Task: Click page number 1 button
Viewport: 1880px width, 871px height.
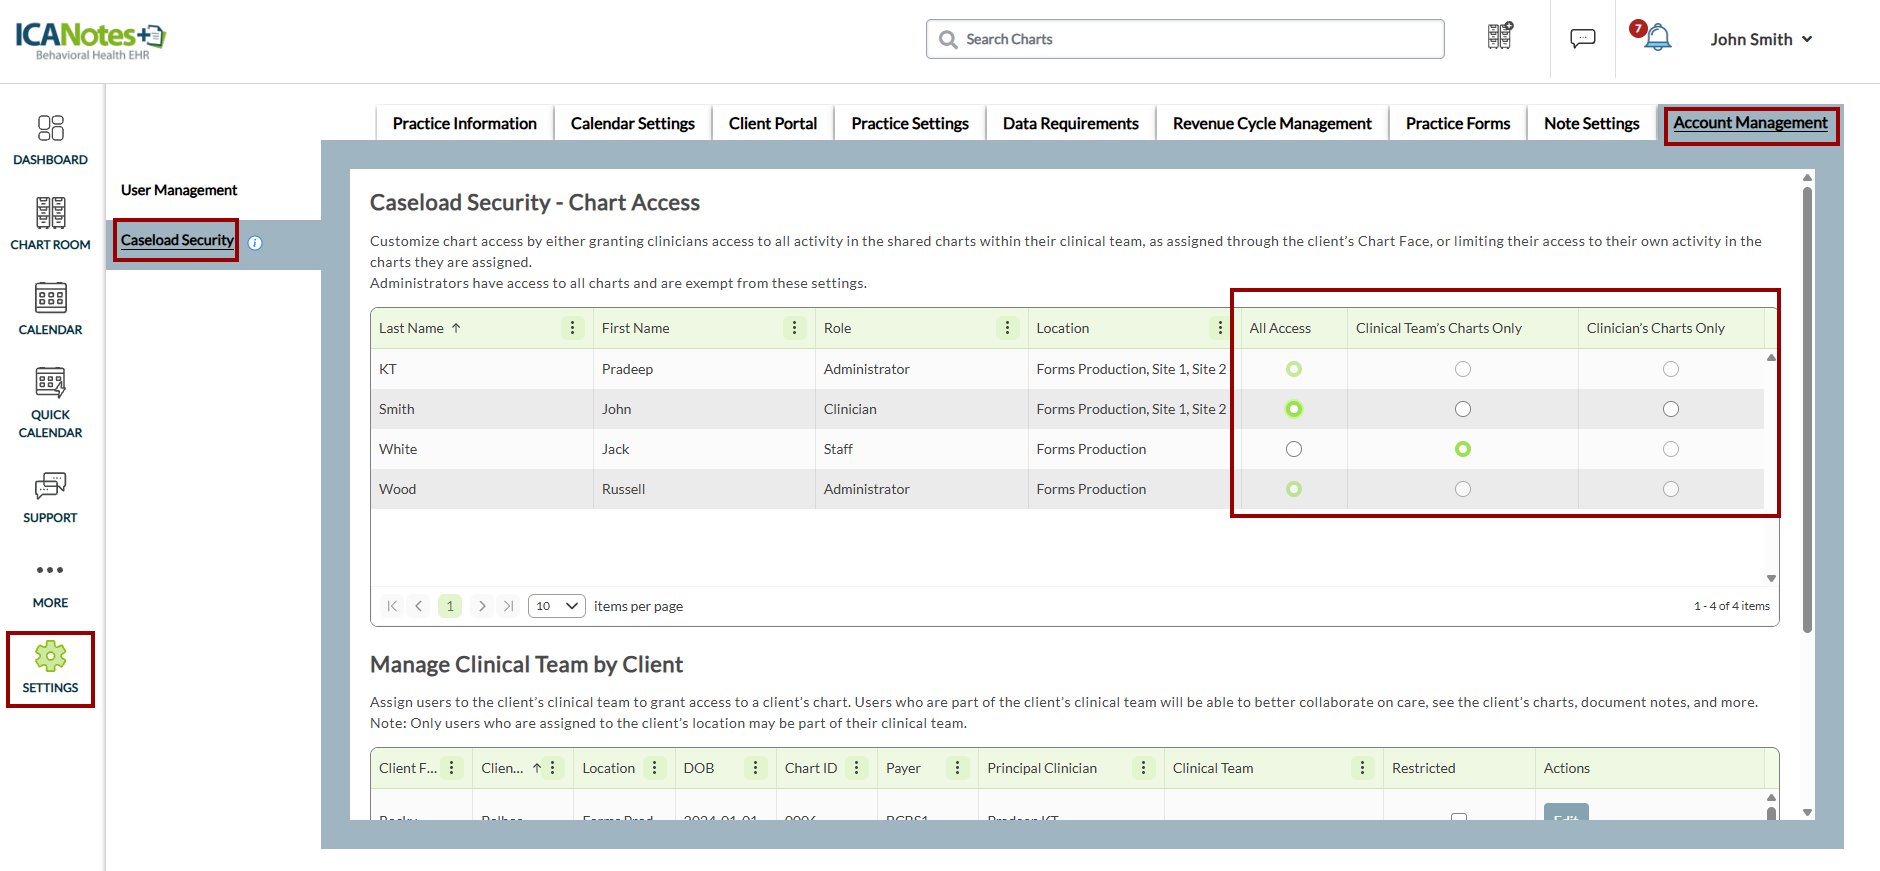Action: 450,606
